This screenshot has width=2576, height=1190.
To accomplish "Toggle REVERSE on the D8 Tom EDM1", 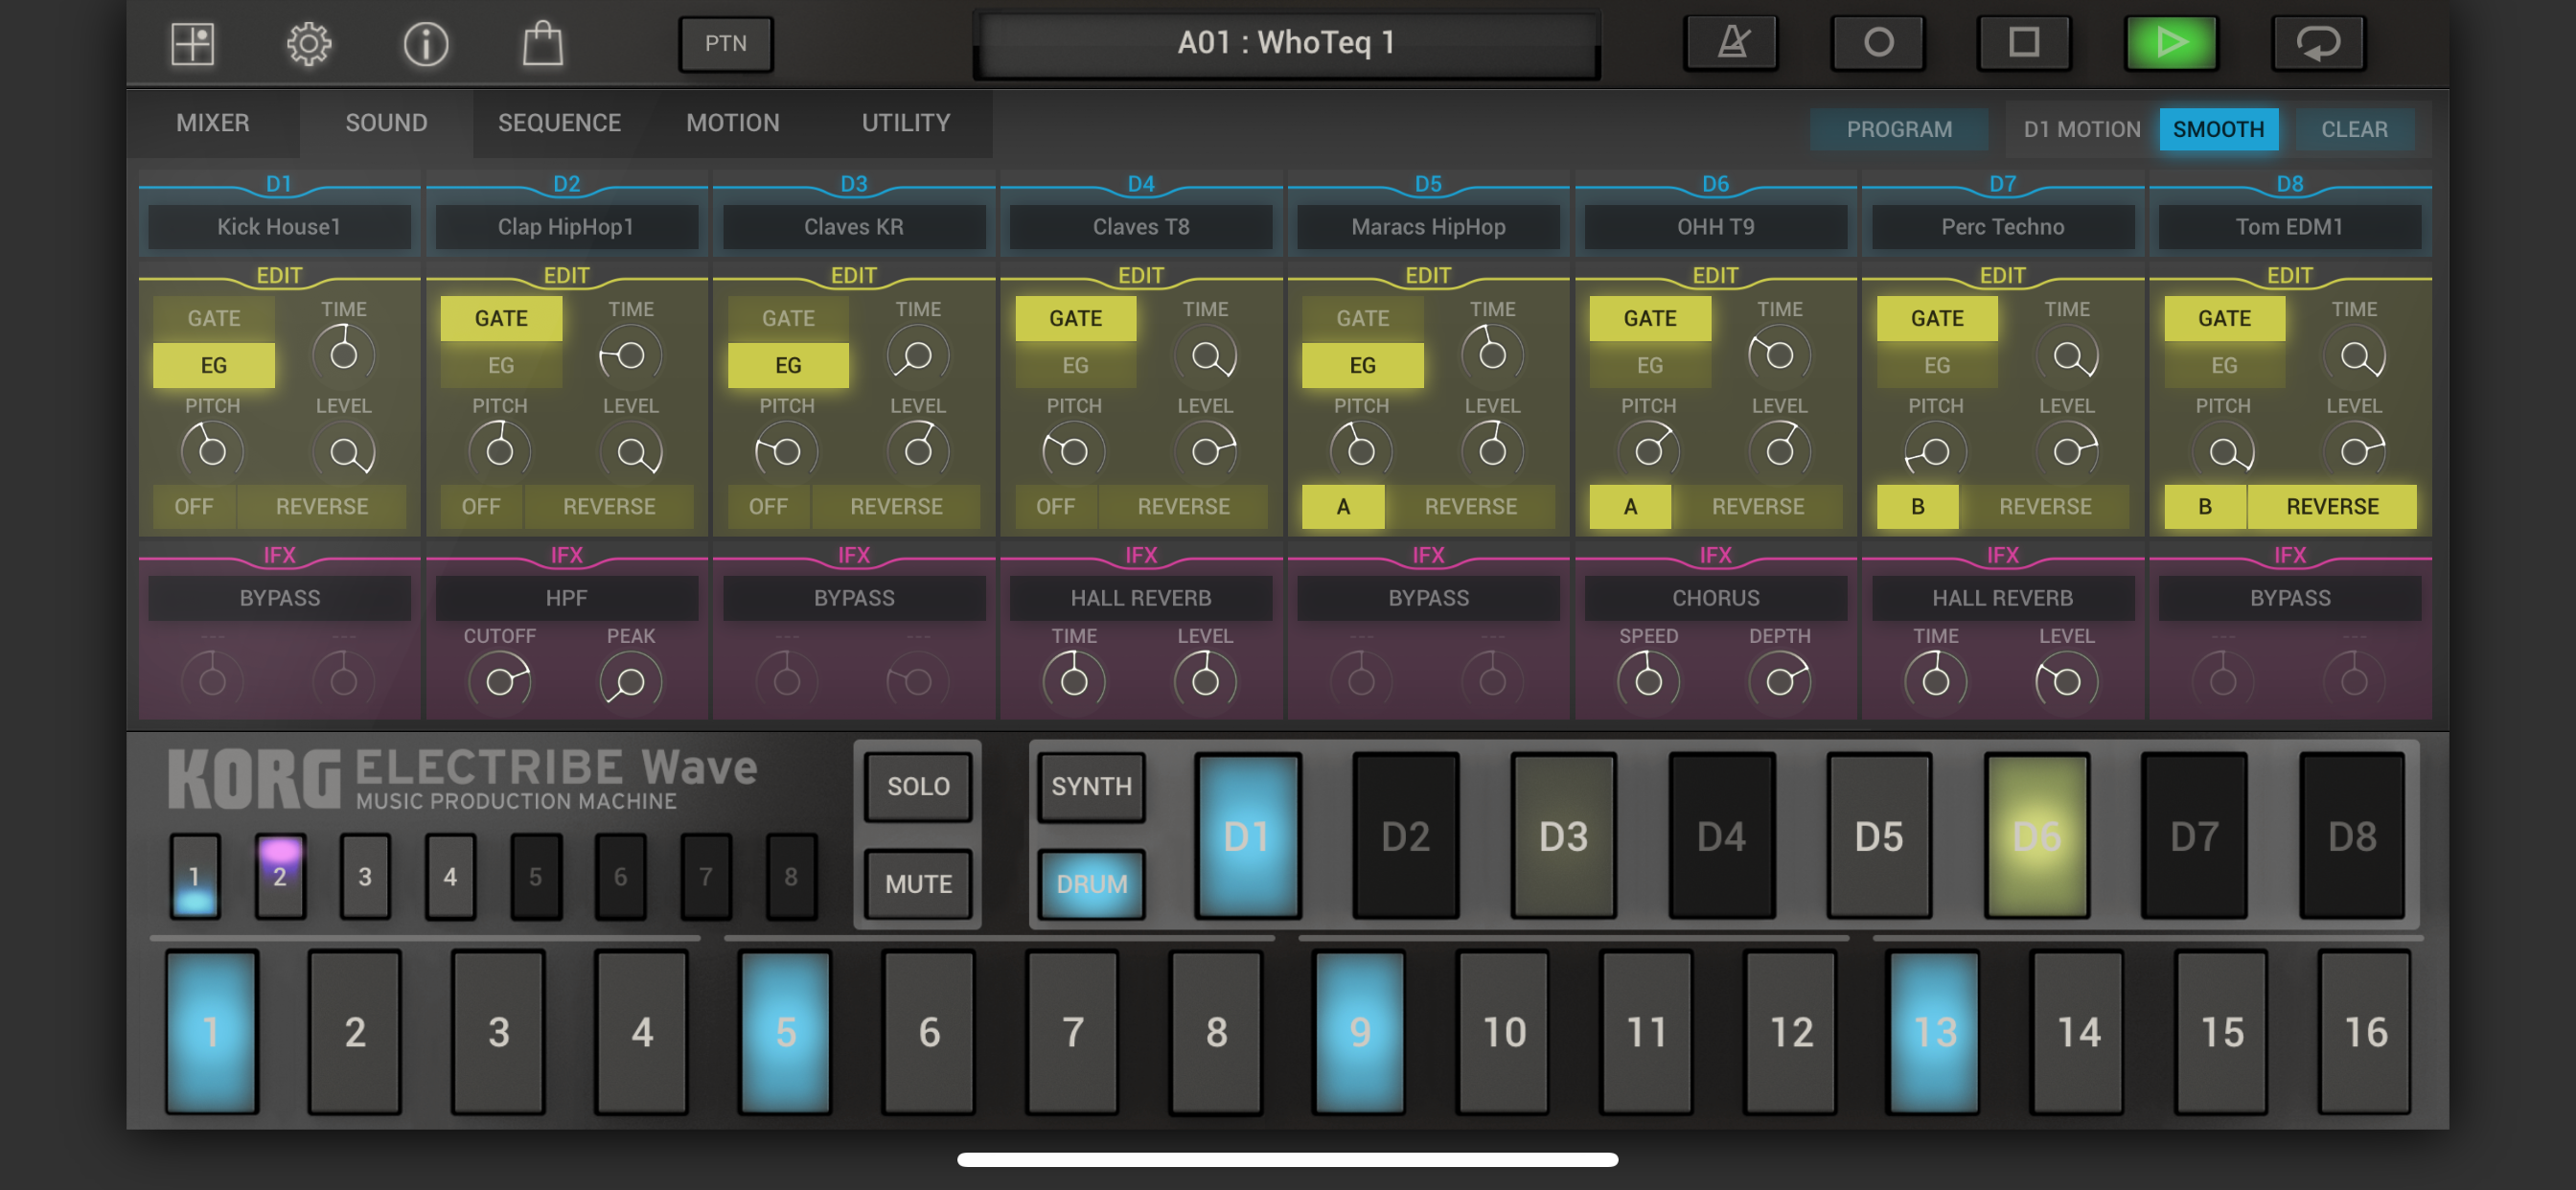I will click(2331, 506).
